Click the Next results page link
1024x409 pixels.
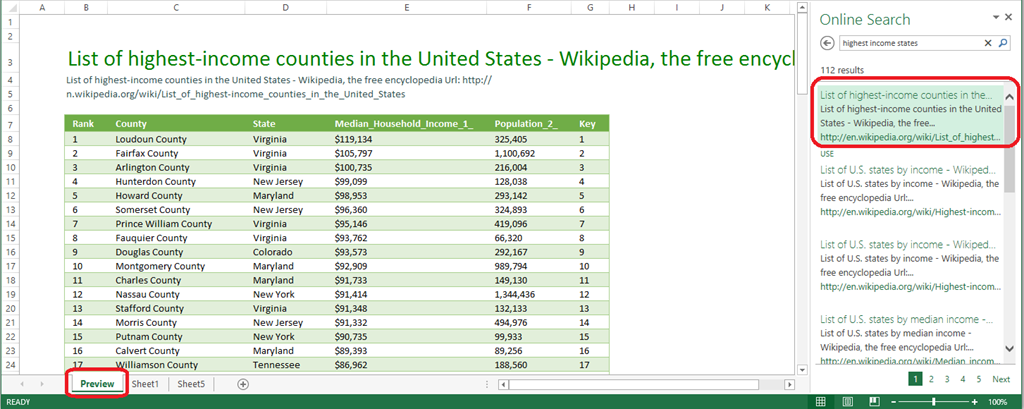click(x=1000, y=379)
